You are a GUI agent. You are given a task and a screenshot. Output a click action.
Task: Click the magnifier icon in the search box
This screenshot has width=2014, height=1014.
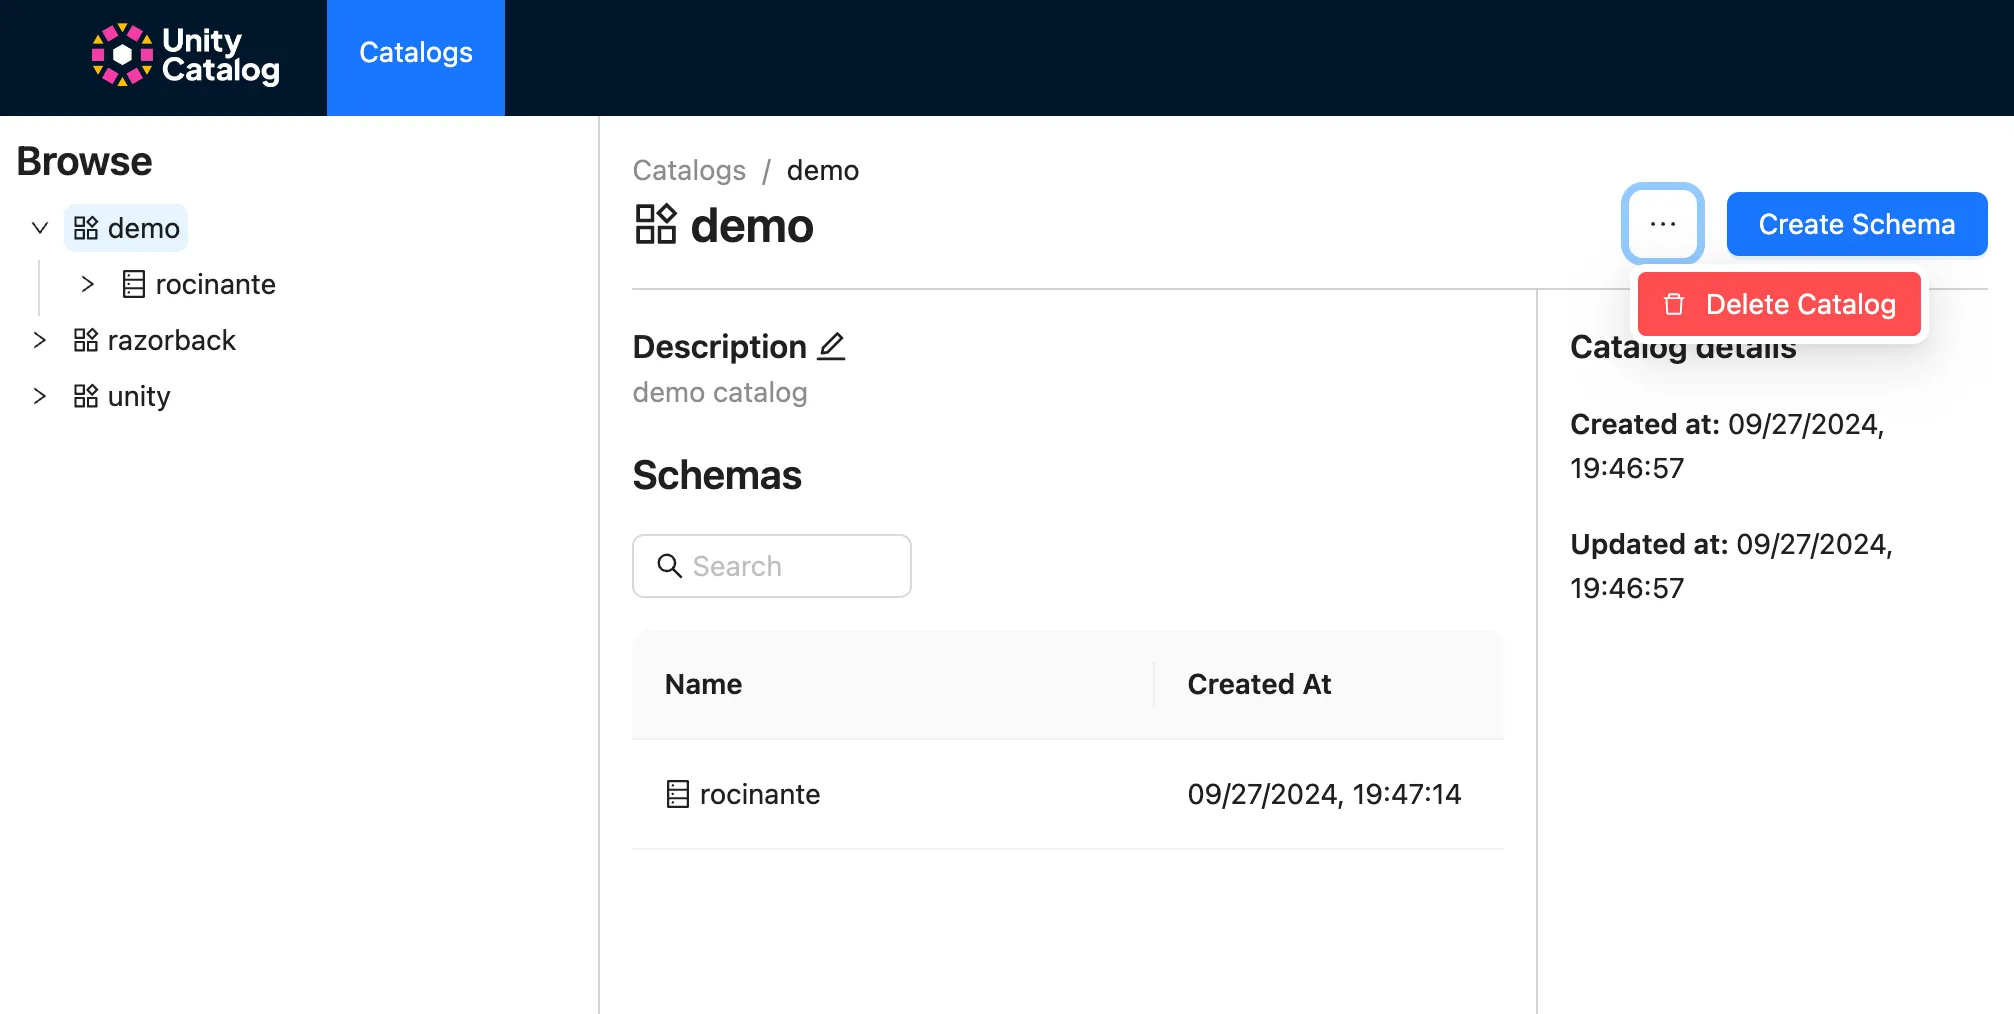coord(669,565)
